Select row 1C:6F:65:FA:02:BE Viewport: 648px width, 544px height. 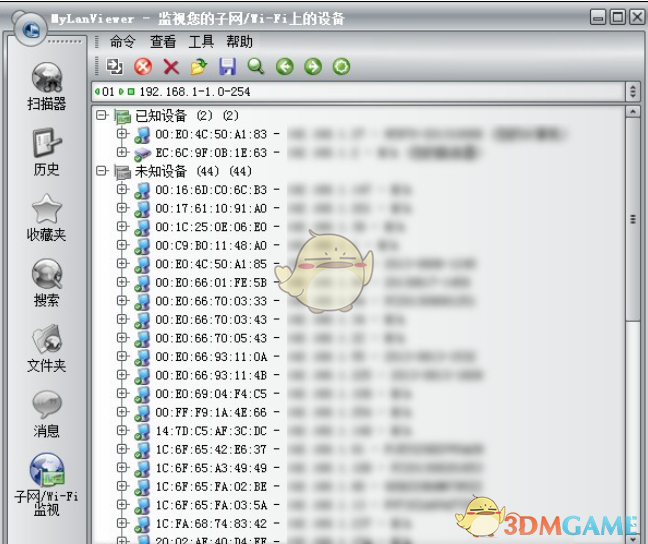(x=211, y=487)
